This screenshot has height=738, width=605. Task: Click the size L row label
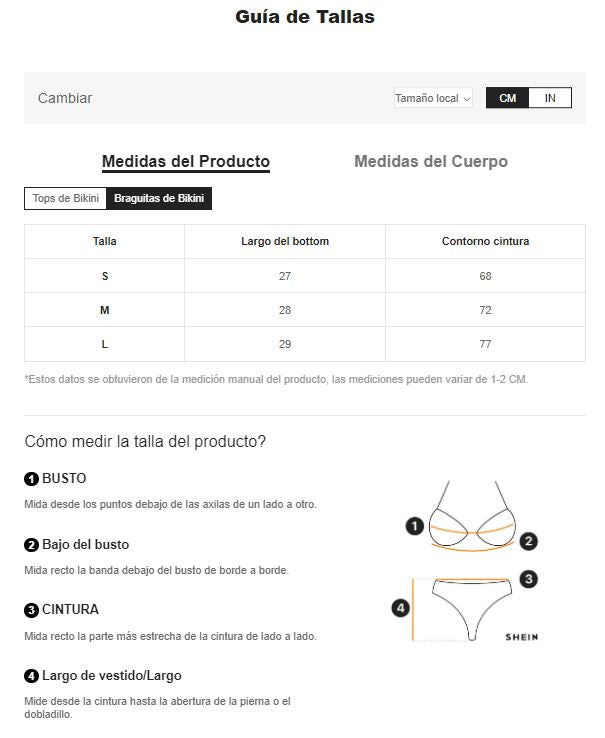(x=105, y=344)
